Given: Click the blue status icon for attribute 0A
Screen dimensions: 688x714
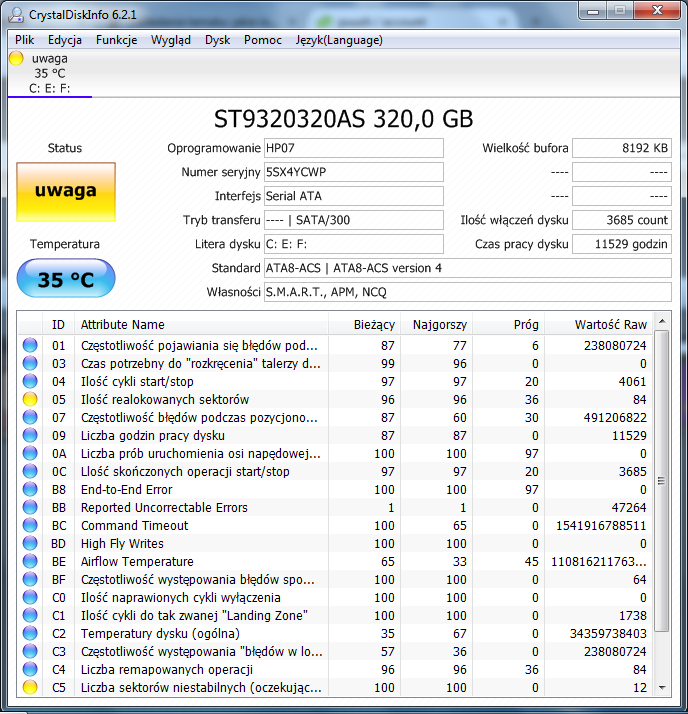Looking at the screenshot, I should point(30,453).
